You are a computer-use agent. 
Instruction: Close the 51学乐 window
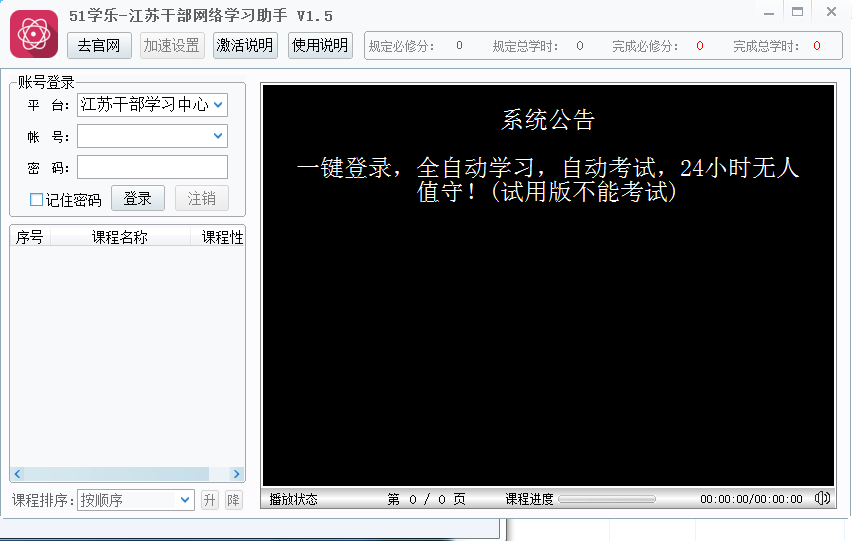(x=831, y=12)
